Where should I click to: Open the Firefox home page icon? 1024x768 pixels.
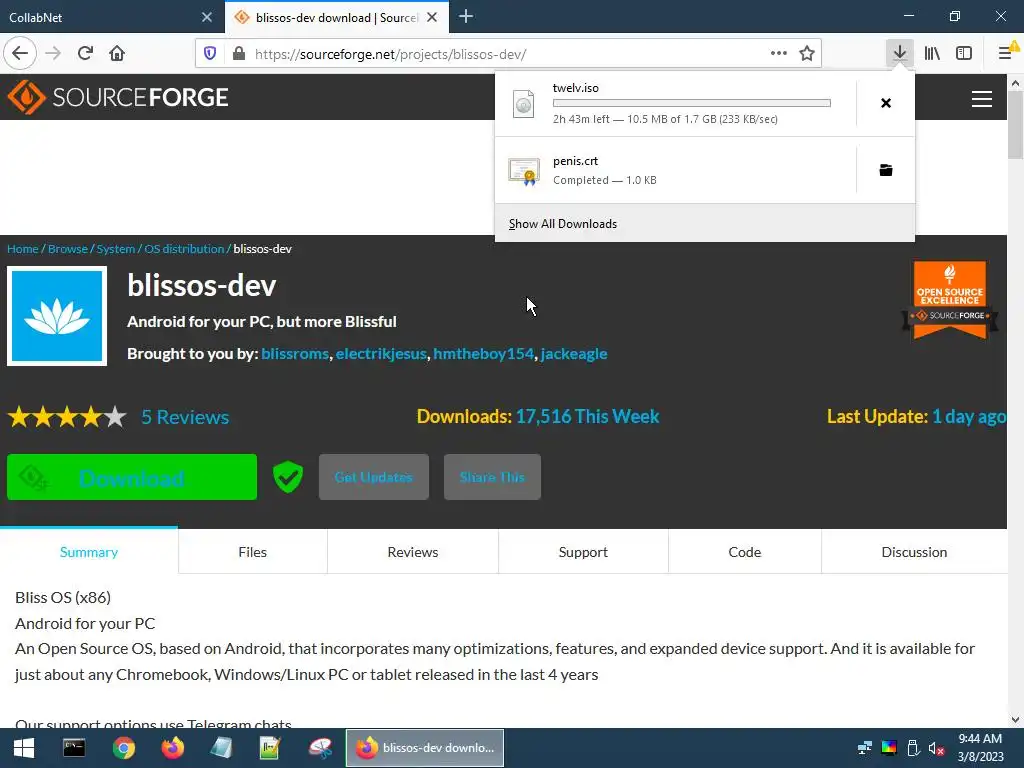117,53
